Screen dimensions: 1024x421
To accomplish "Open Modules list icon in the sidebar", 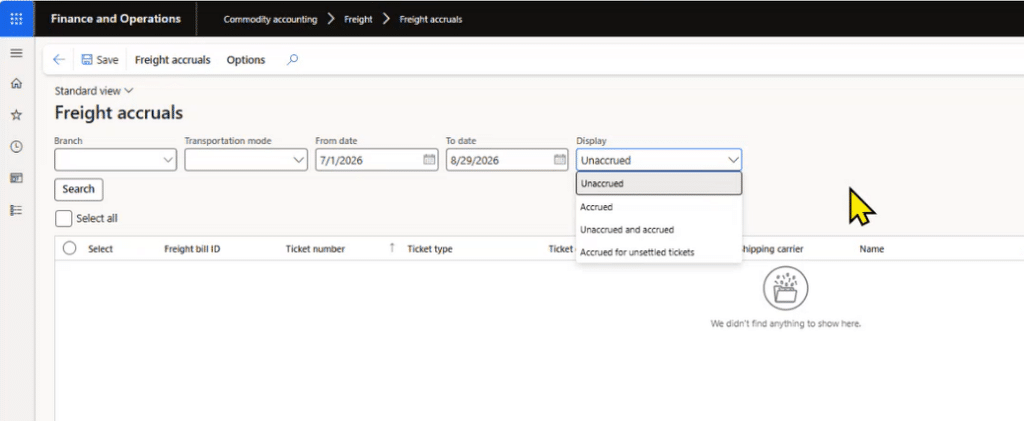I will click(x=17, y=210).
